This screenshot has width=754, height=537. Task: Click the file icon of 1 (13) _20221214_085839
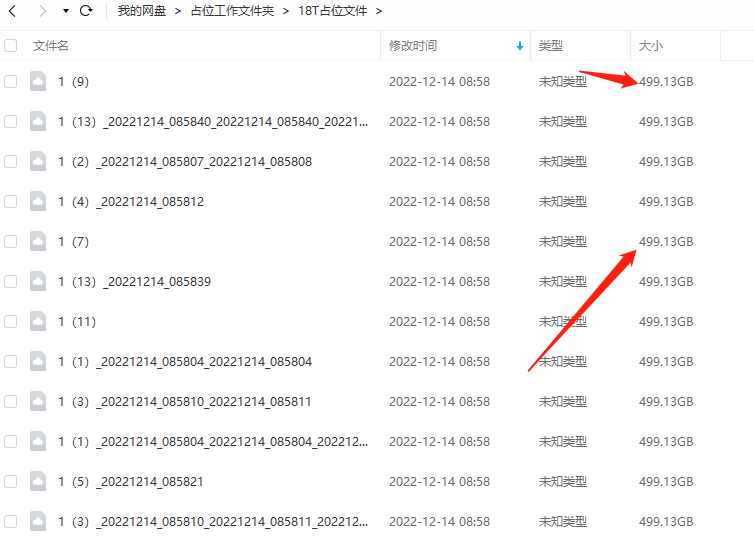38,281
